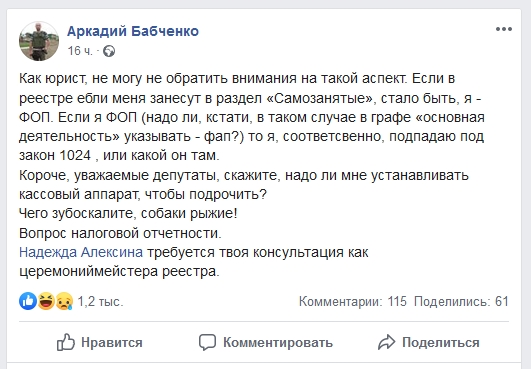Open the post options three-dot menu
Screen dimensions: 531x369
coord(504,29)
